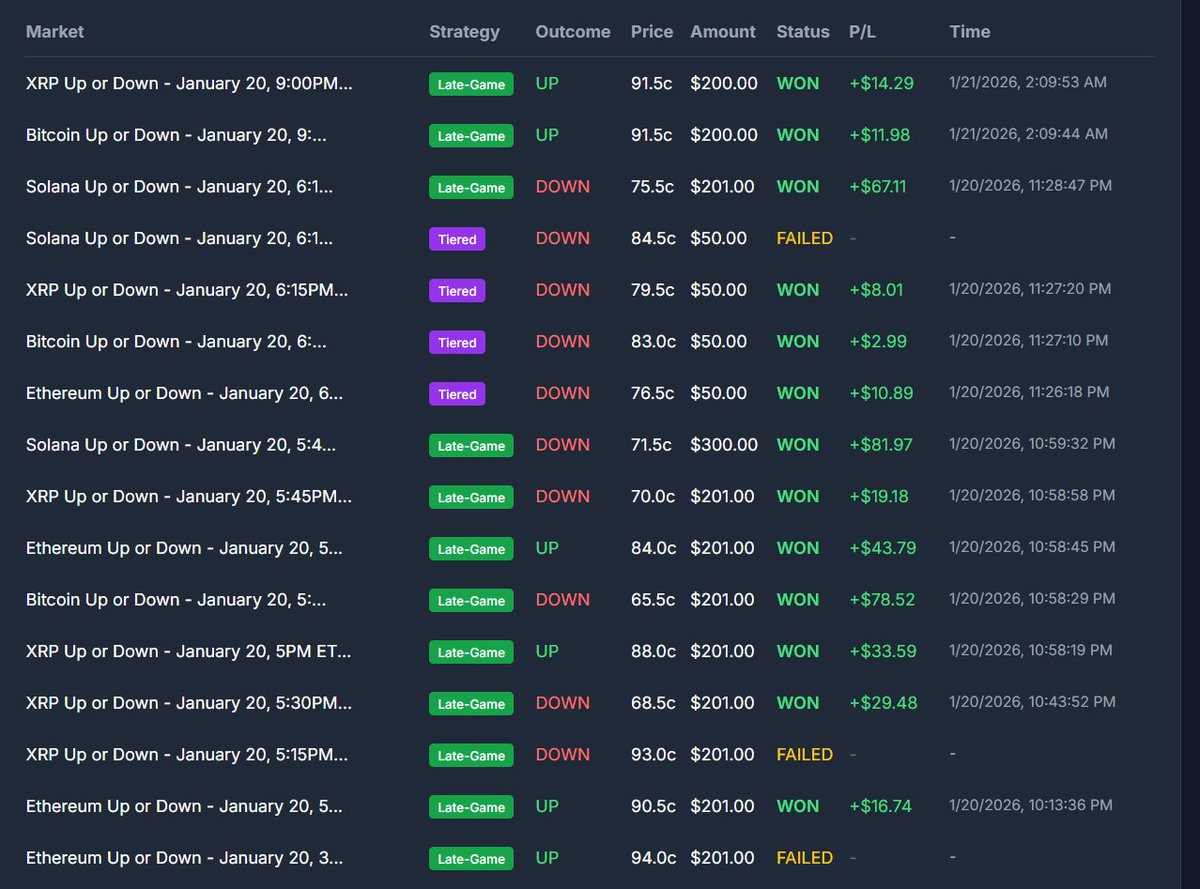
Task: Sort by the Time column header
Action: pyautogui.click(x=969, y=31)
